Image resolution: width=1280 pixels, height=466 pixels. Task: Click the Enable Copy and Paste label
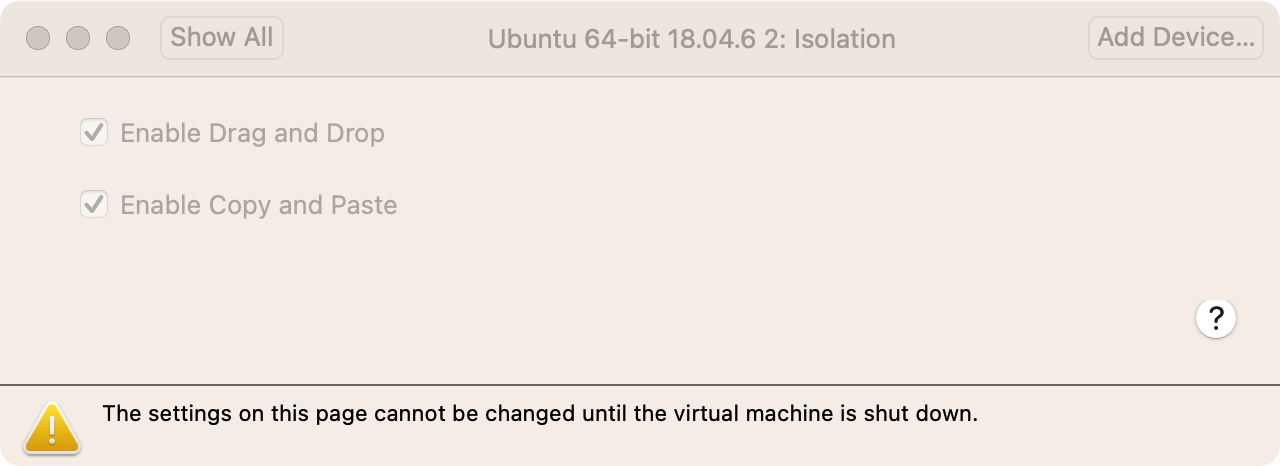[x=259, y=205]
